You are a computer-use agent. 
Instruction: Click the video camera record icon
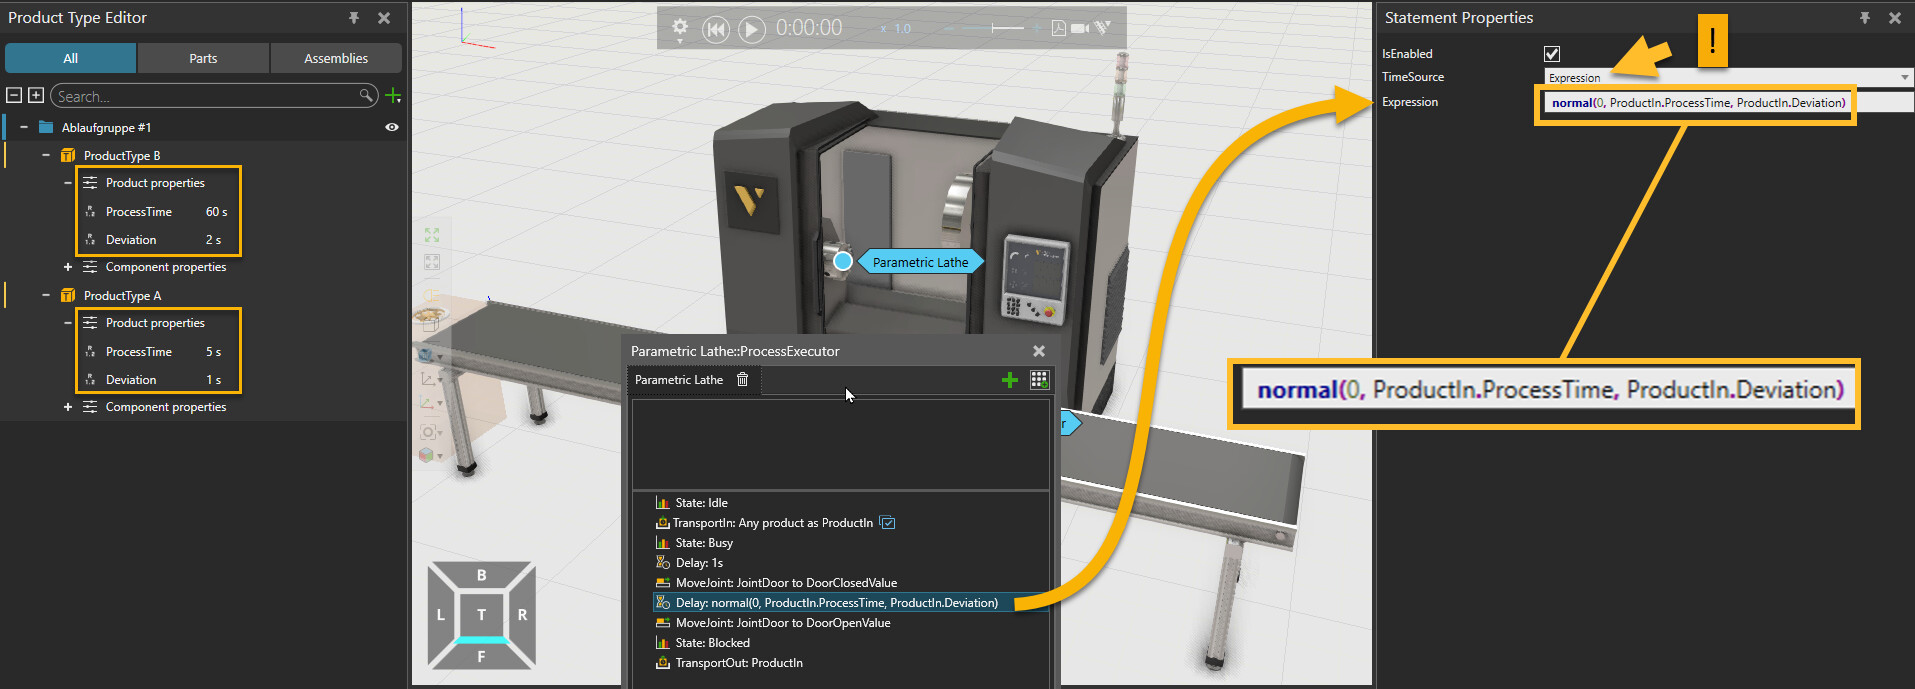tap(1080, 28)
